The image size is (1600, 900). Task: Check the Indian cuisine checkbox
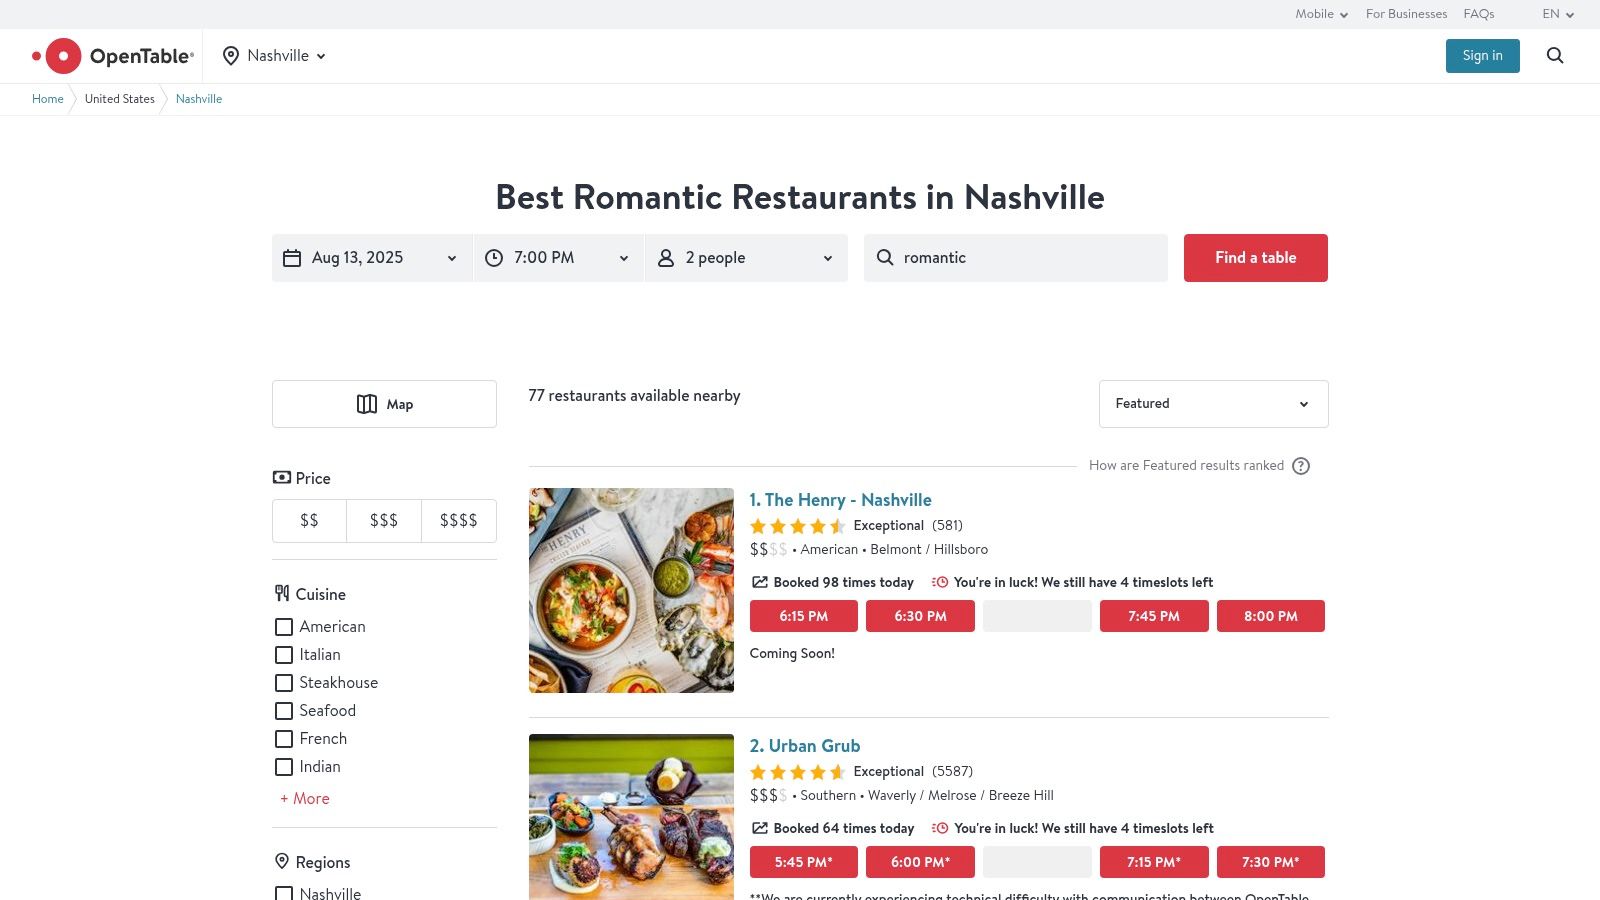[x=284, y=767]
